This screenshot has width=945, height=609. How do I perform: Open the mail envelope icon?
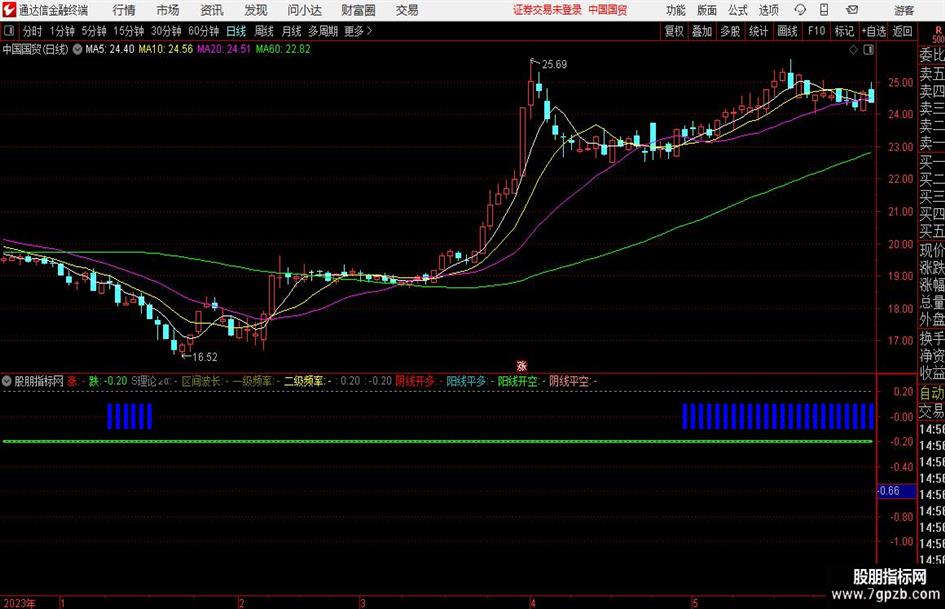[852, 10]
